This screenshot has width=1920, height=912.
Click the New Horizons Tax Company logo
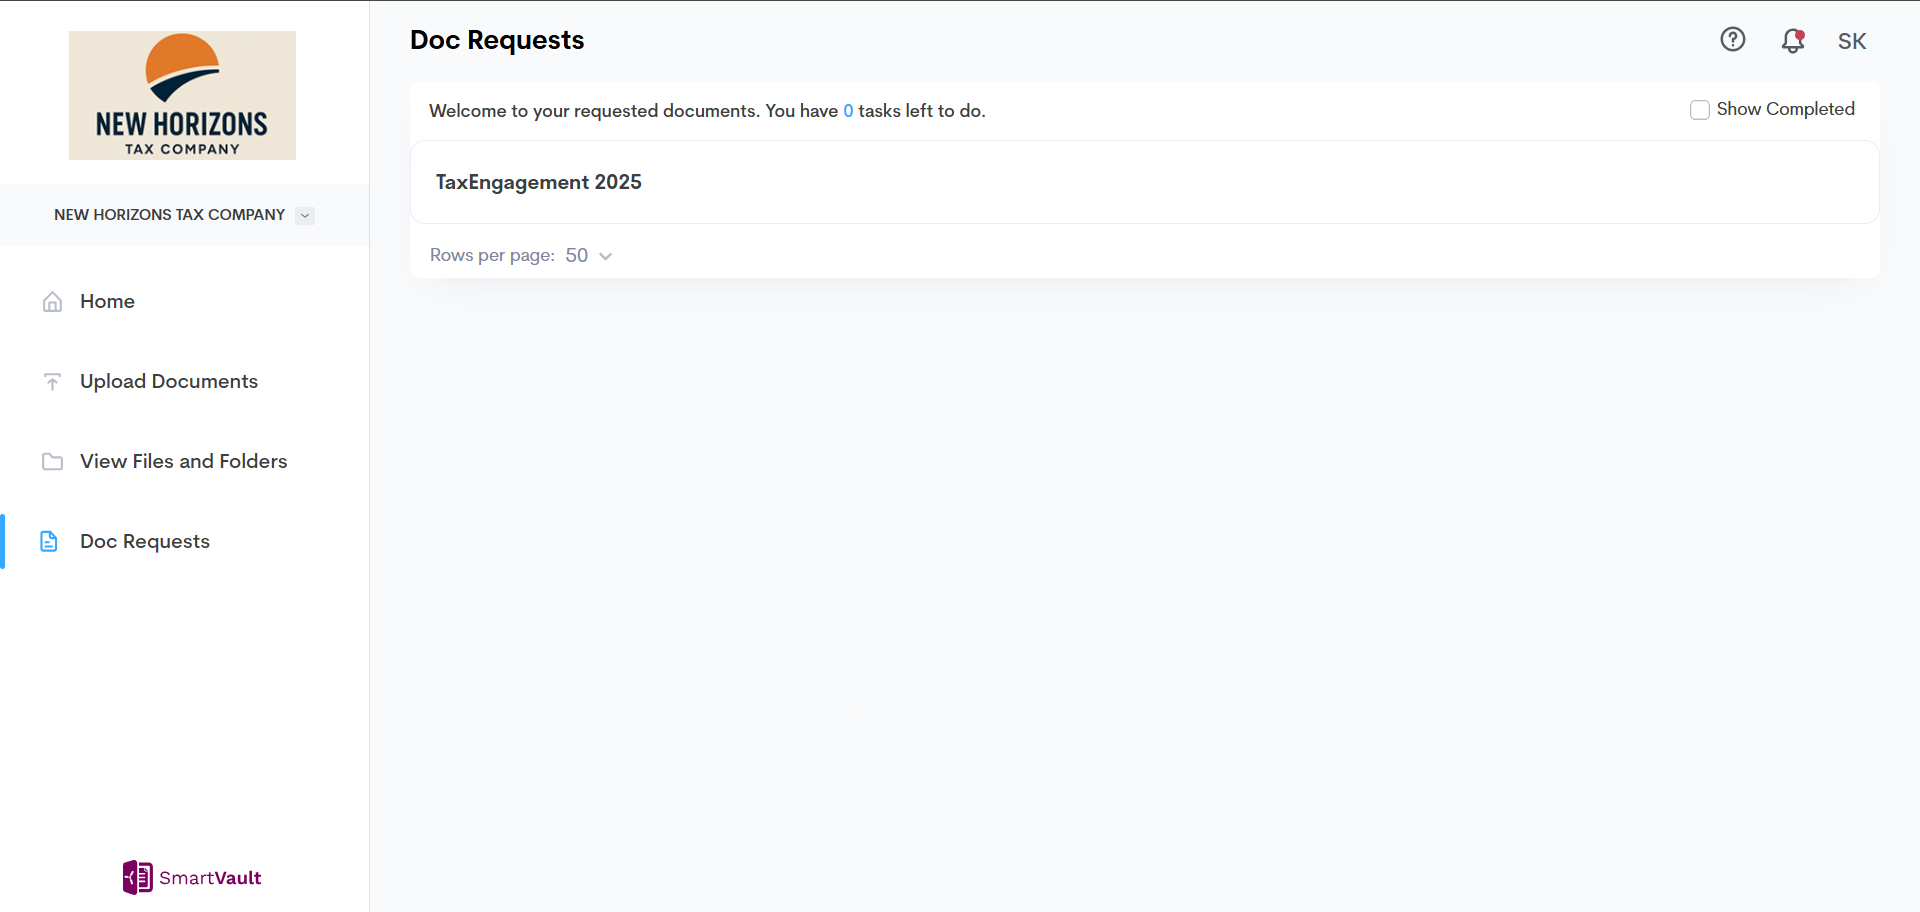pos(181,95)
